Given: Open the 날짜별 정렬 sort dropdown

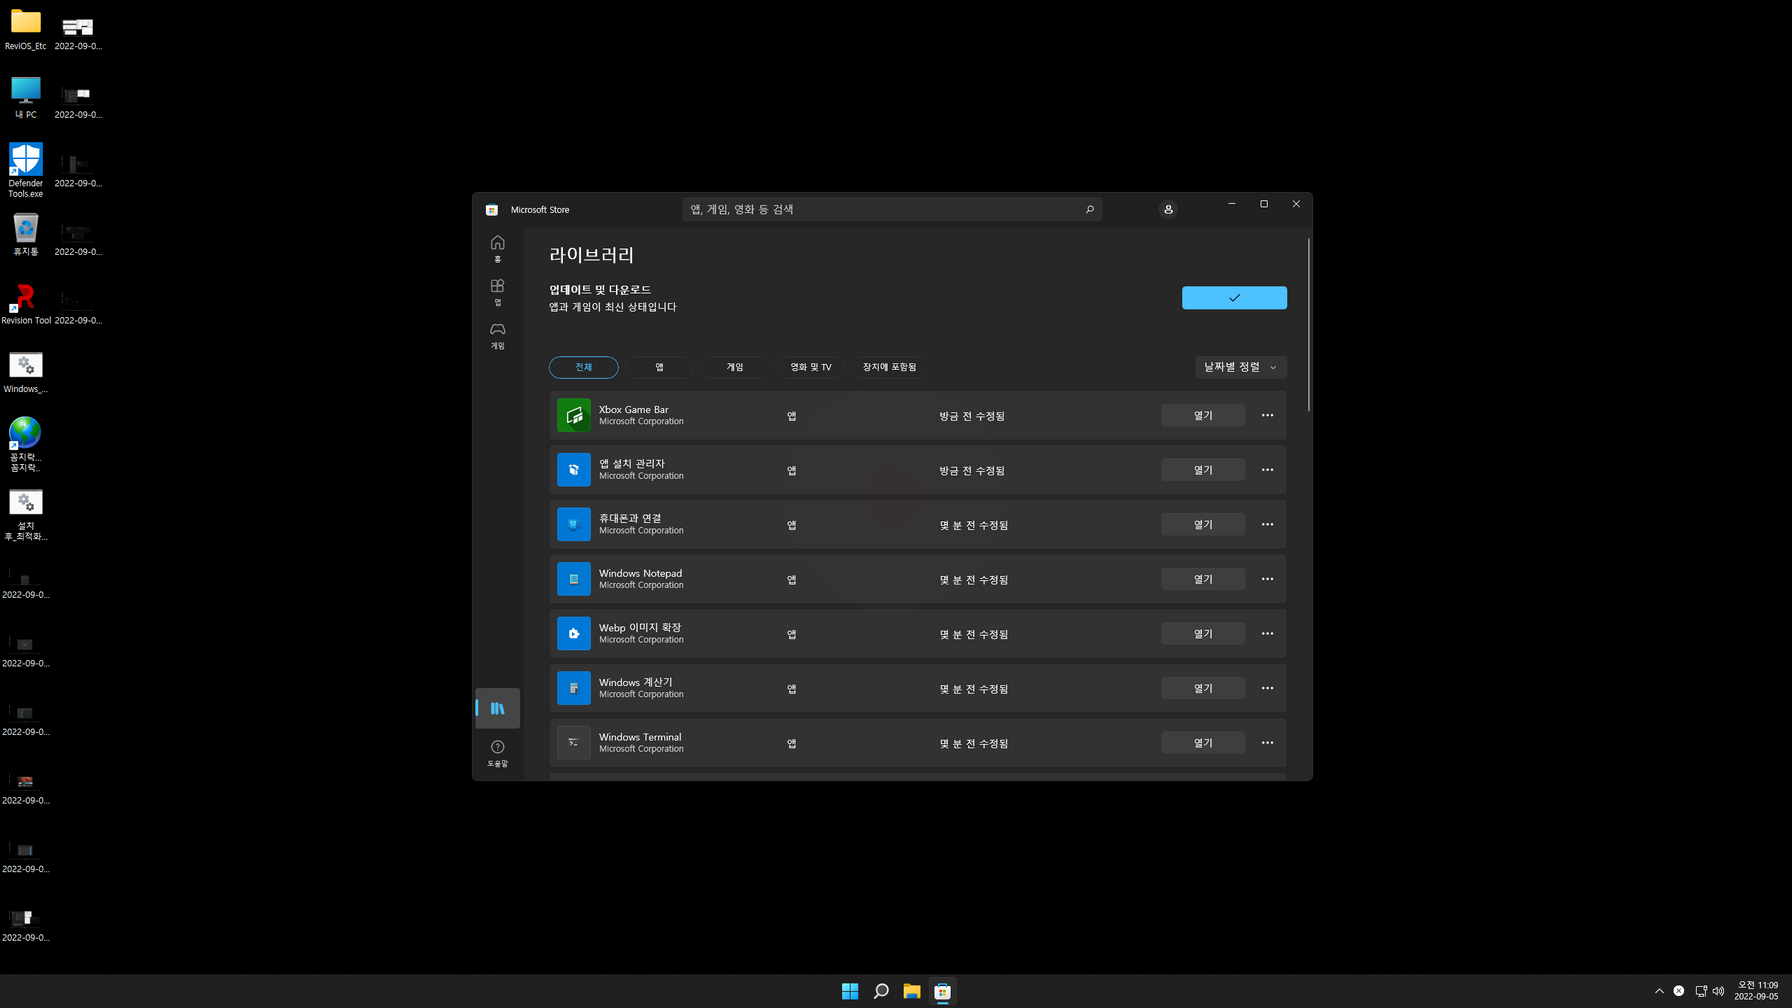Looking at the screenshot, I should [x=1240, y=367].
